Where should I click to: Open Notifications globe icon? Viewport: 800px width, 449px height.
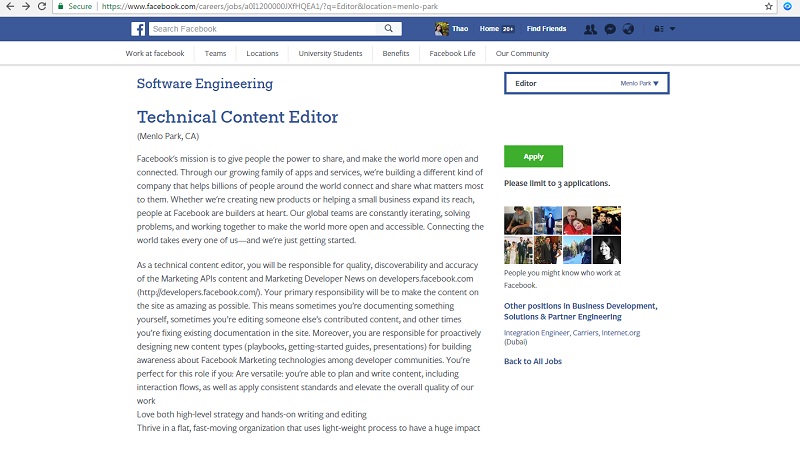pos(629,29)
